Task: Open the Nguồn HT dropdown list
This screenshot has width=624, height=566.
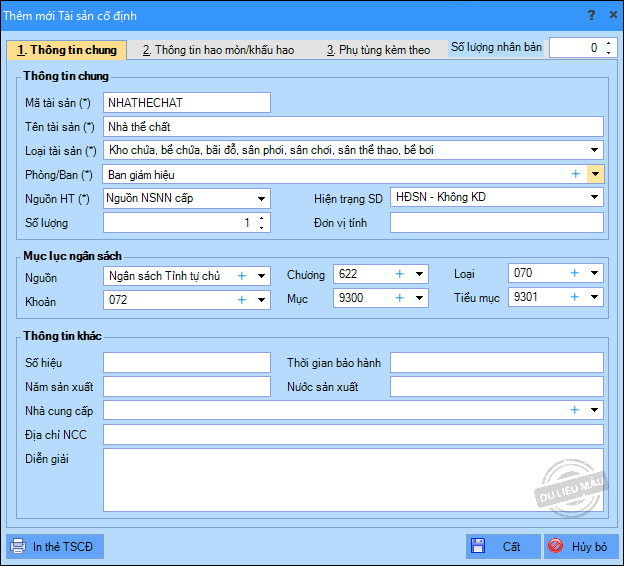Action: coord(262,199)
